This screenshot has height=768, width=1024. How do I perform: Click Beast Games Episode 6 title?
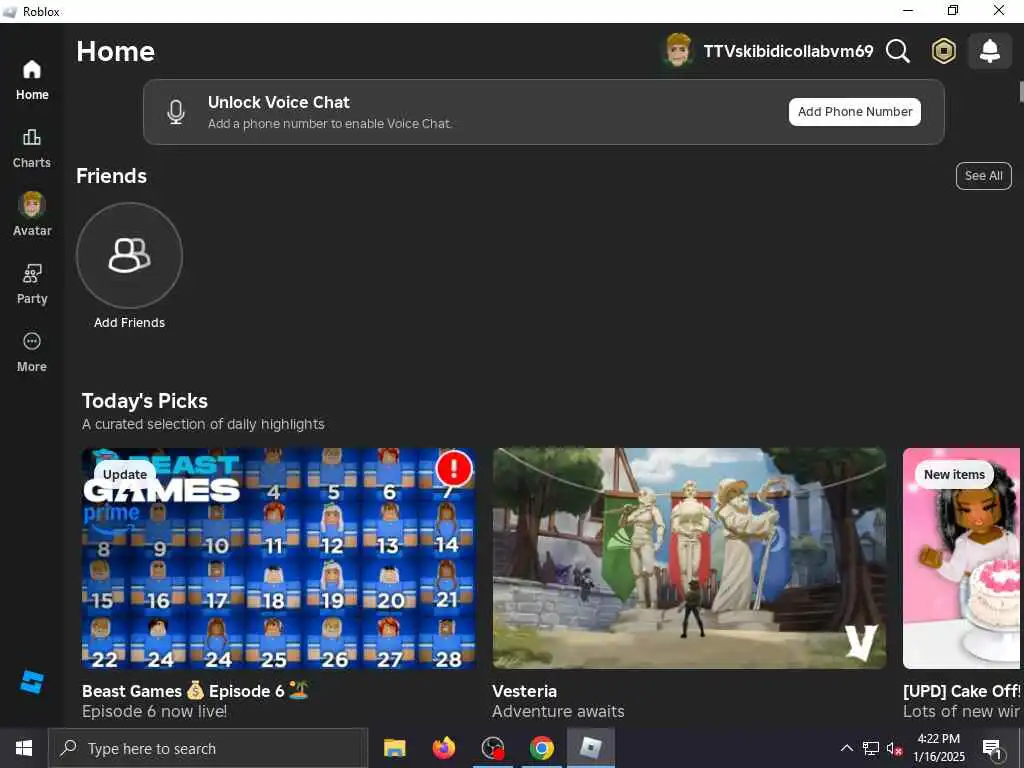[195, 691]
